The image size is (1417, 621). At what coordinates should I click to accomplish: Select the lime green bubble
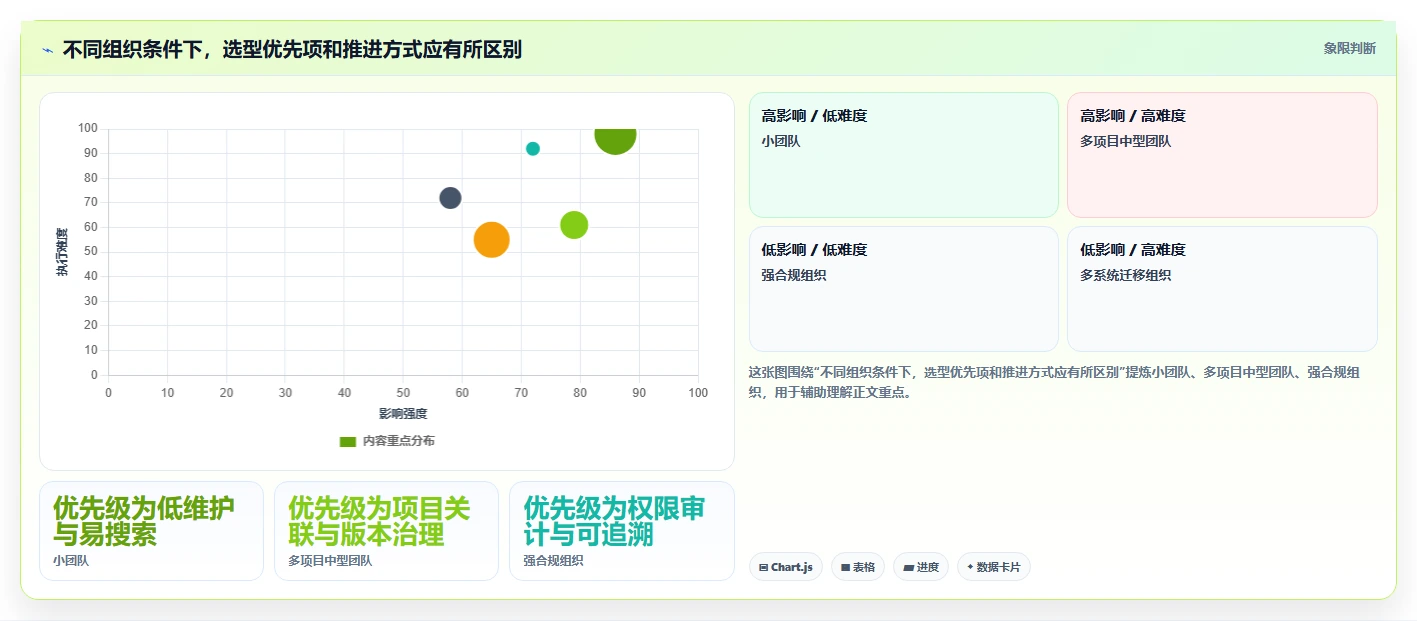574,225
